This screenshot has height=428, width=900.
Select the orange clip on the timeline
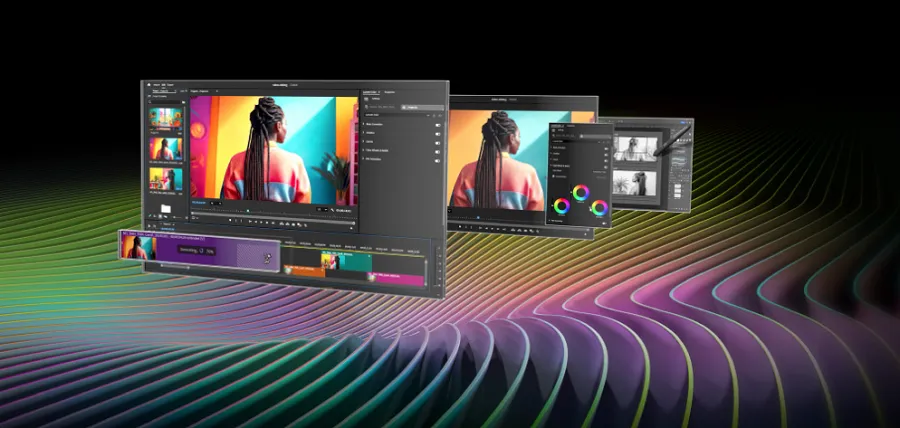(x=304, y=272)
